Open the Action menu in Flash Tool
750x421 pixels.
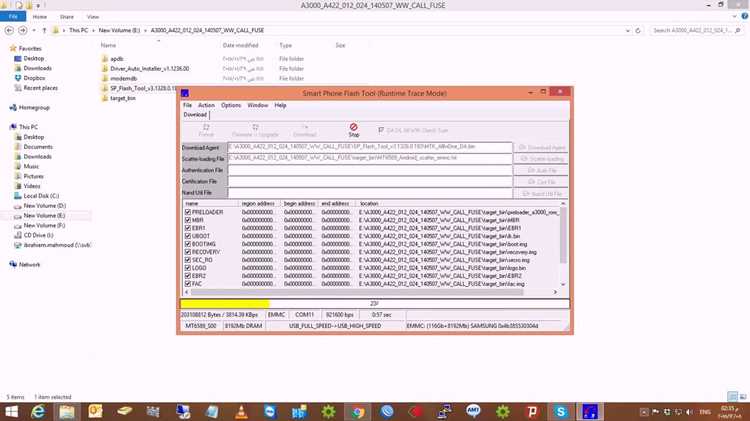(206, 105)
